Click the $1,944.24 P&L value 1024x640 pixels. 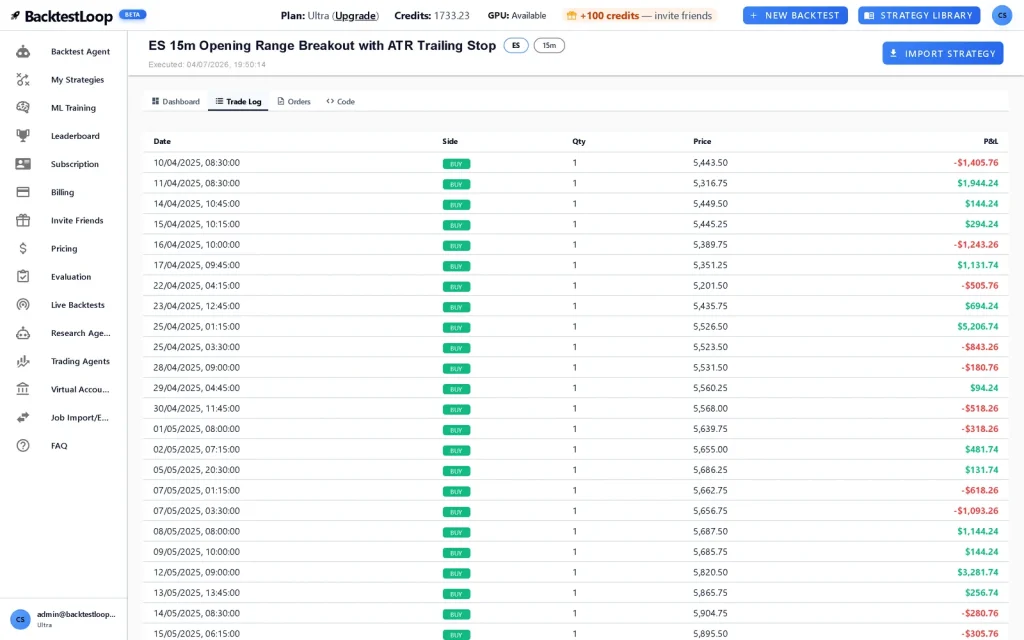[x=978, y=183]
